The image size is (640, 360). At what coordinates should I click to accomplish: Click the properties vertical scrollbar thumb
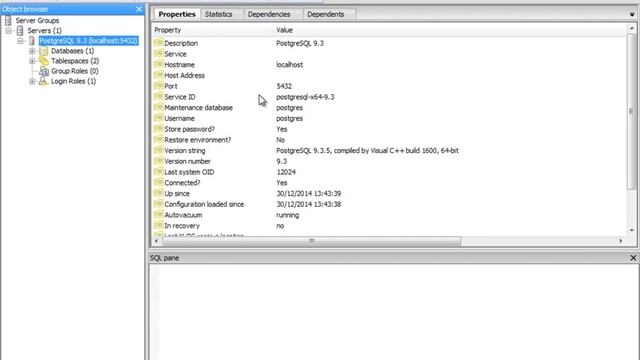click(631, 111)
